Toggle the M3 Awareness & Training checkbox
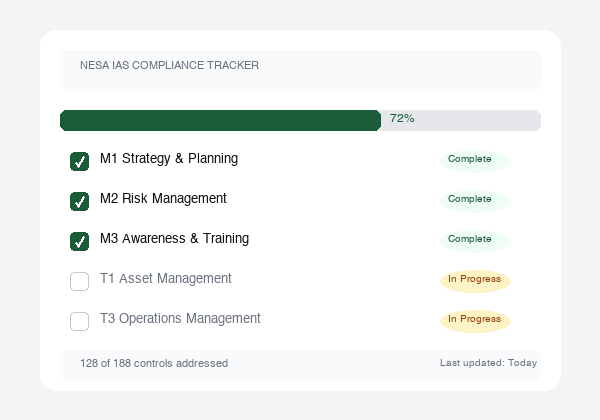 tap(80, 241)
